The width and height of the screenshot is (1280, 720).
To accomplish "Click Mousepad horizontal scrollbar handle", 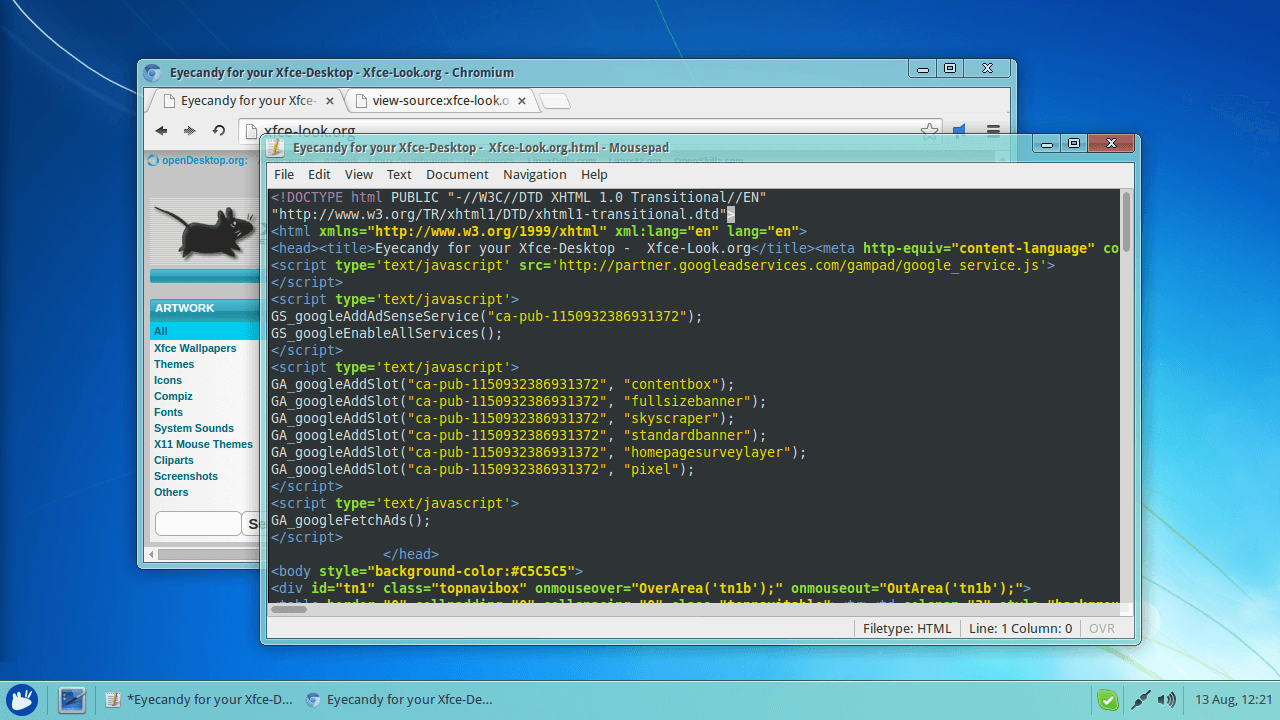I will pyautogui.click(x=289, y=609).
